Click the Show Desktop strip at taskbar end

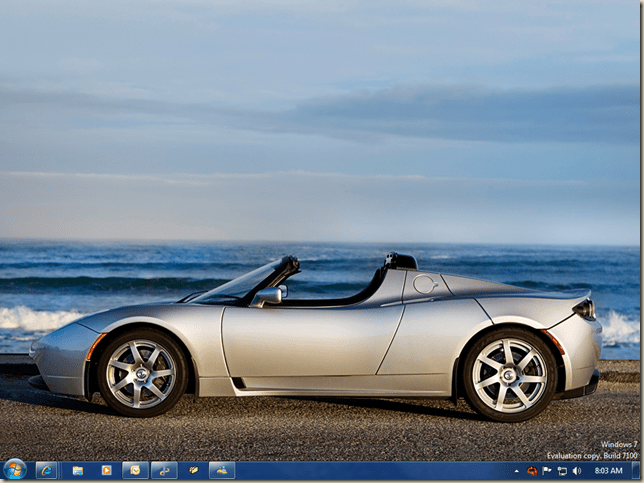point(636,470)
